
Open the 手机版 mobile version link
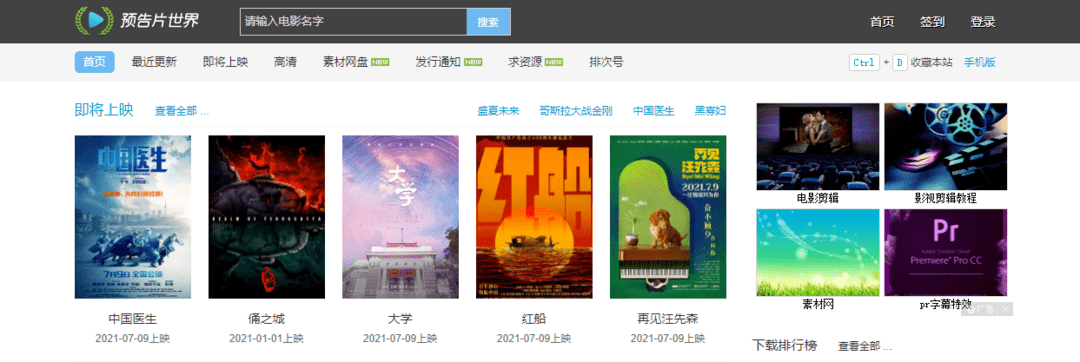(x=979, y=62)
